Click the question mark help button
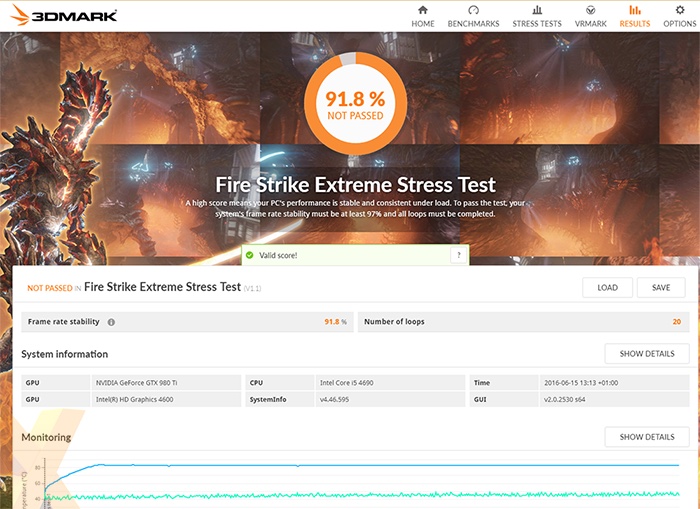 [x=459, y=256]
